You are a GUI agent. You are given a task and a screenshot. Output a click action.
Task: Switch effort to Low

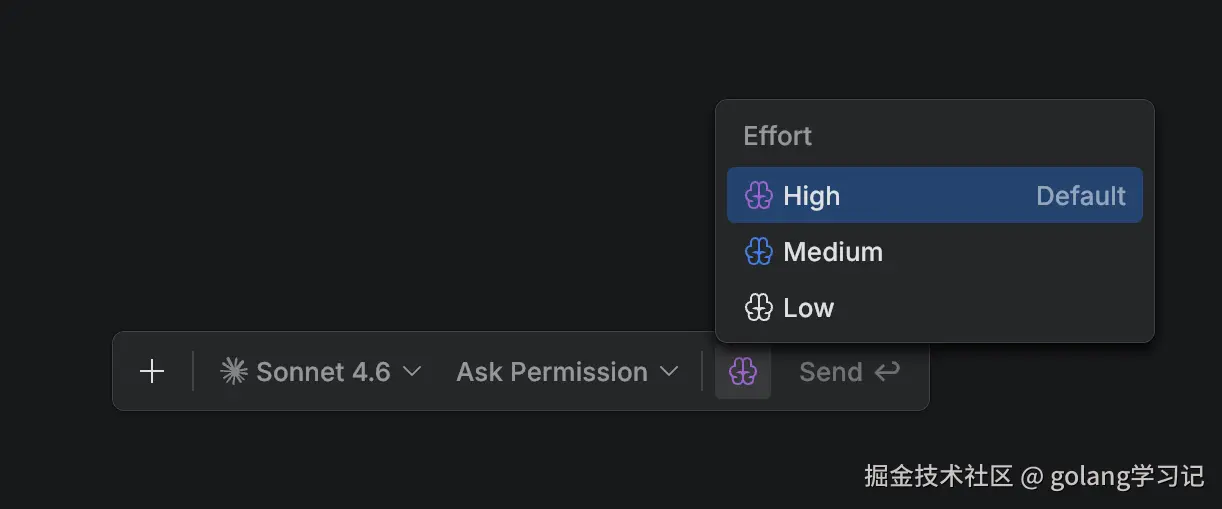click(x=808, y=308)
